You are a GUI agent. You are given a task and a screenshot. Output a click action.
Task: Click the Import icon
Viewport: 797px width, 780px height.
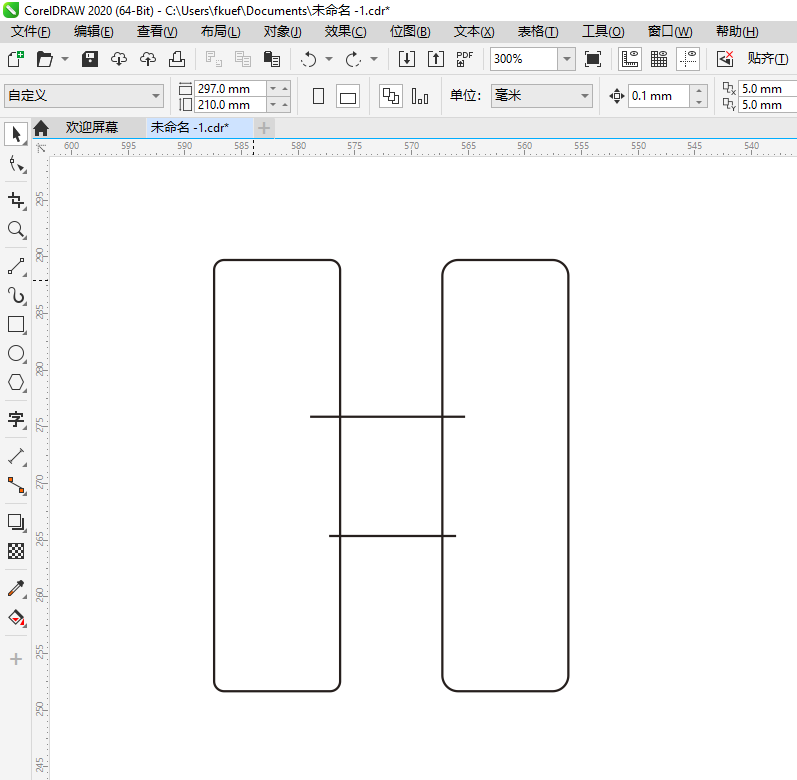(x=407, y=59)
